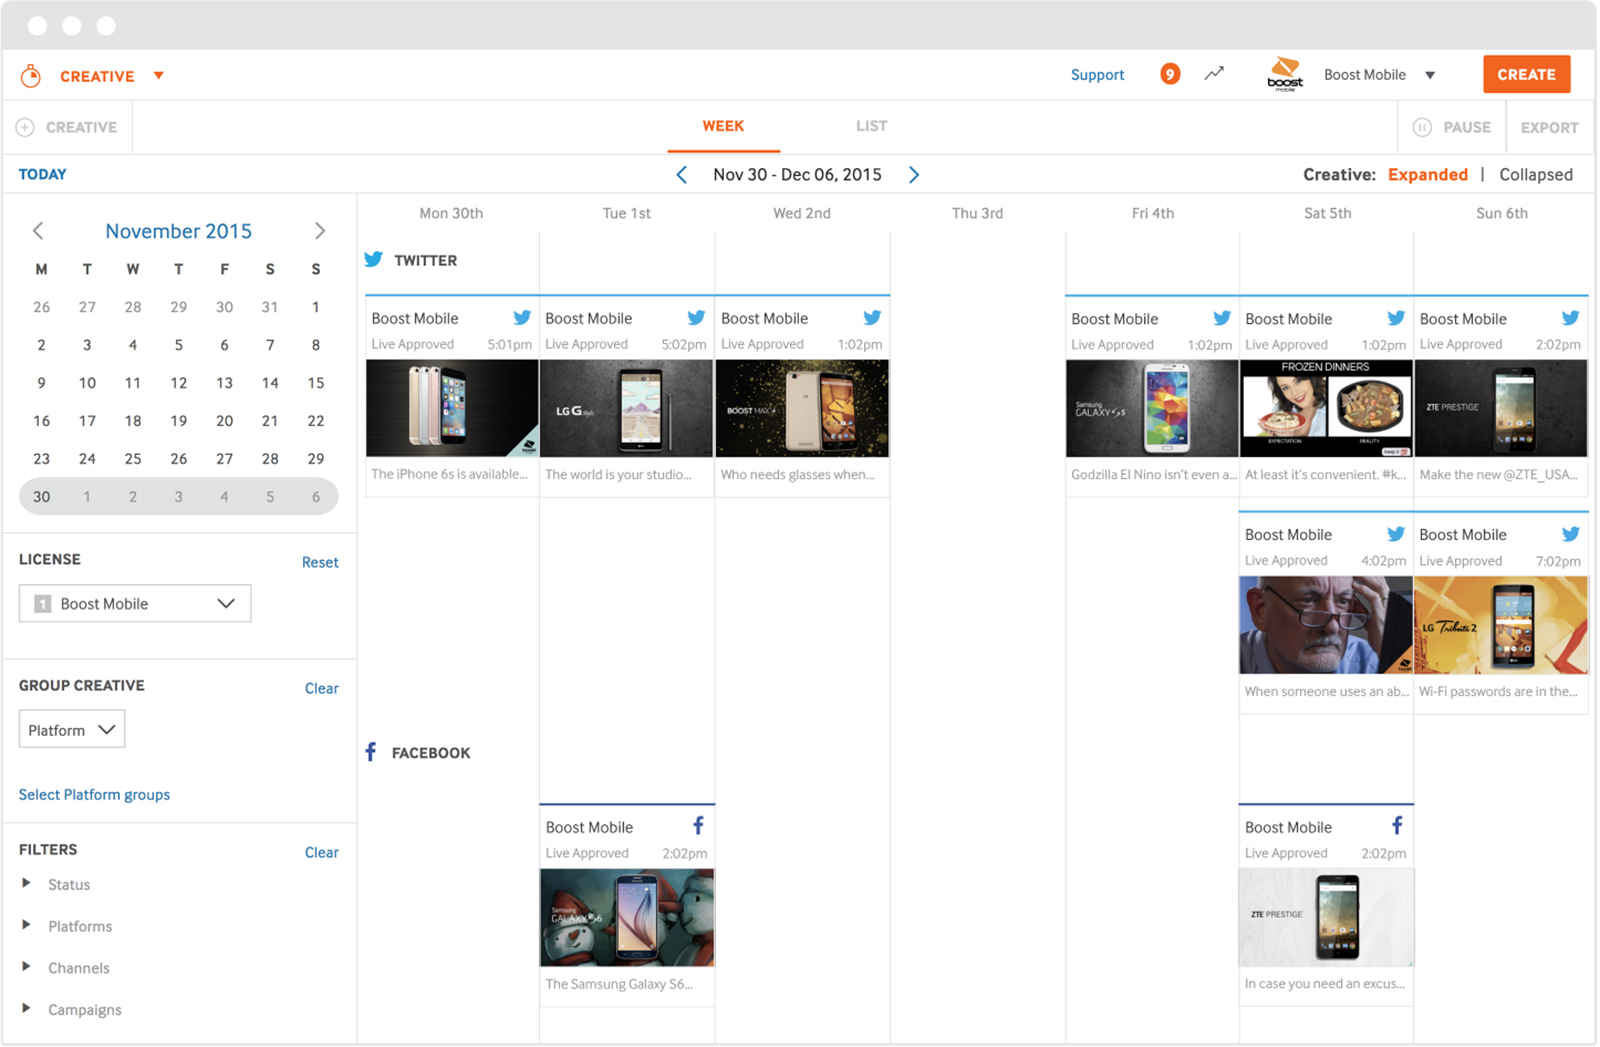The height and width of the screenshot is (1047, 1600).
Task: Click the CREATIVE label in top bar
Action: click(97, 77)
